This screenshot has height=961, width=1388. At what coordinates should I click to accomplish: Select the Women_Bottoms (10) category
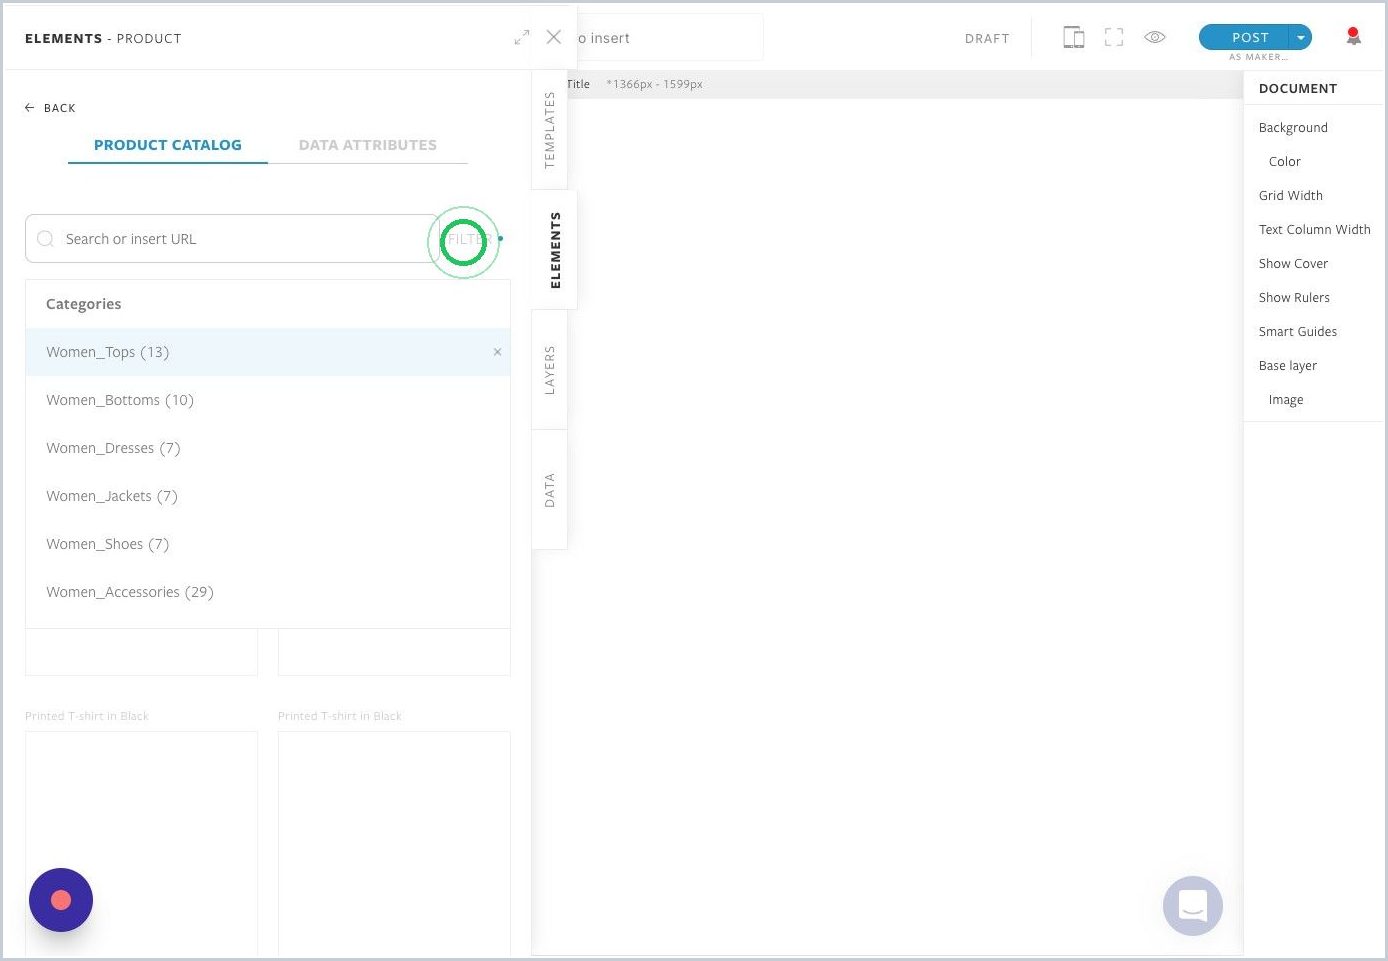tap(268, 400)
